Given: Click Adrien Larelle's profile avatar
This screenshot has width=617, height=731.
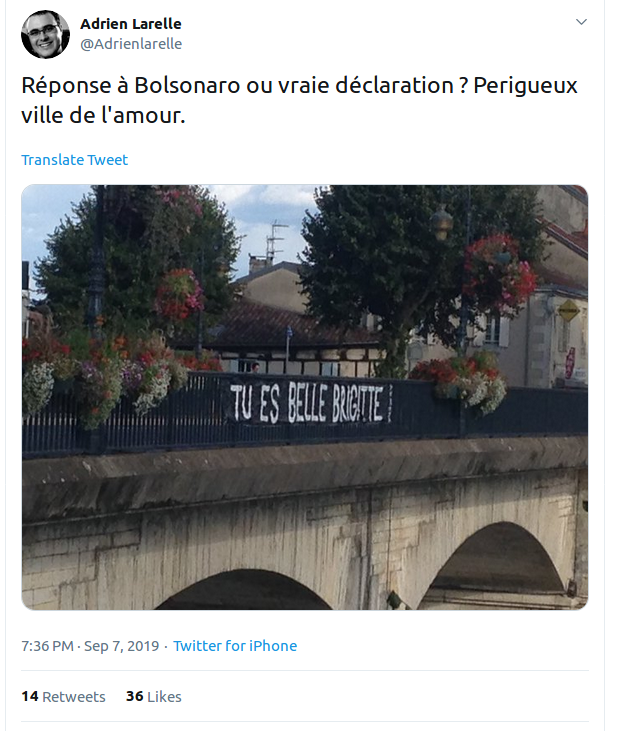Looking at the screenshot, I should click(45, 34).
